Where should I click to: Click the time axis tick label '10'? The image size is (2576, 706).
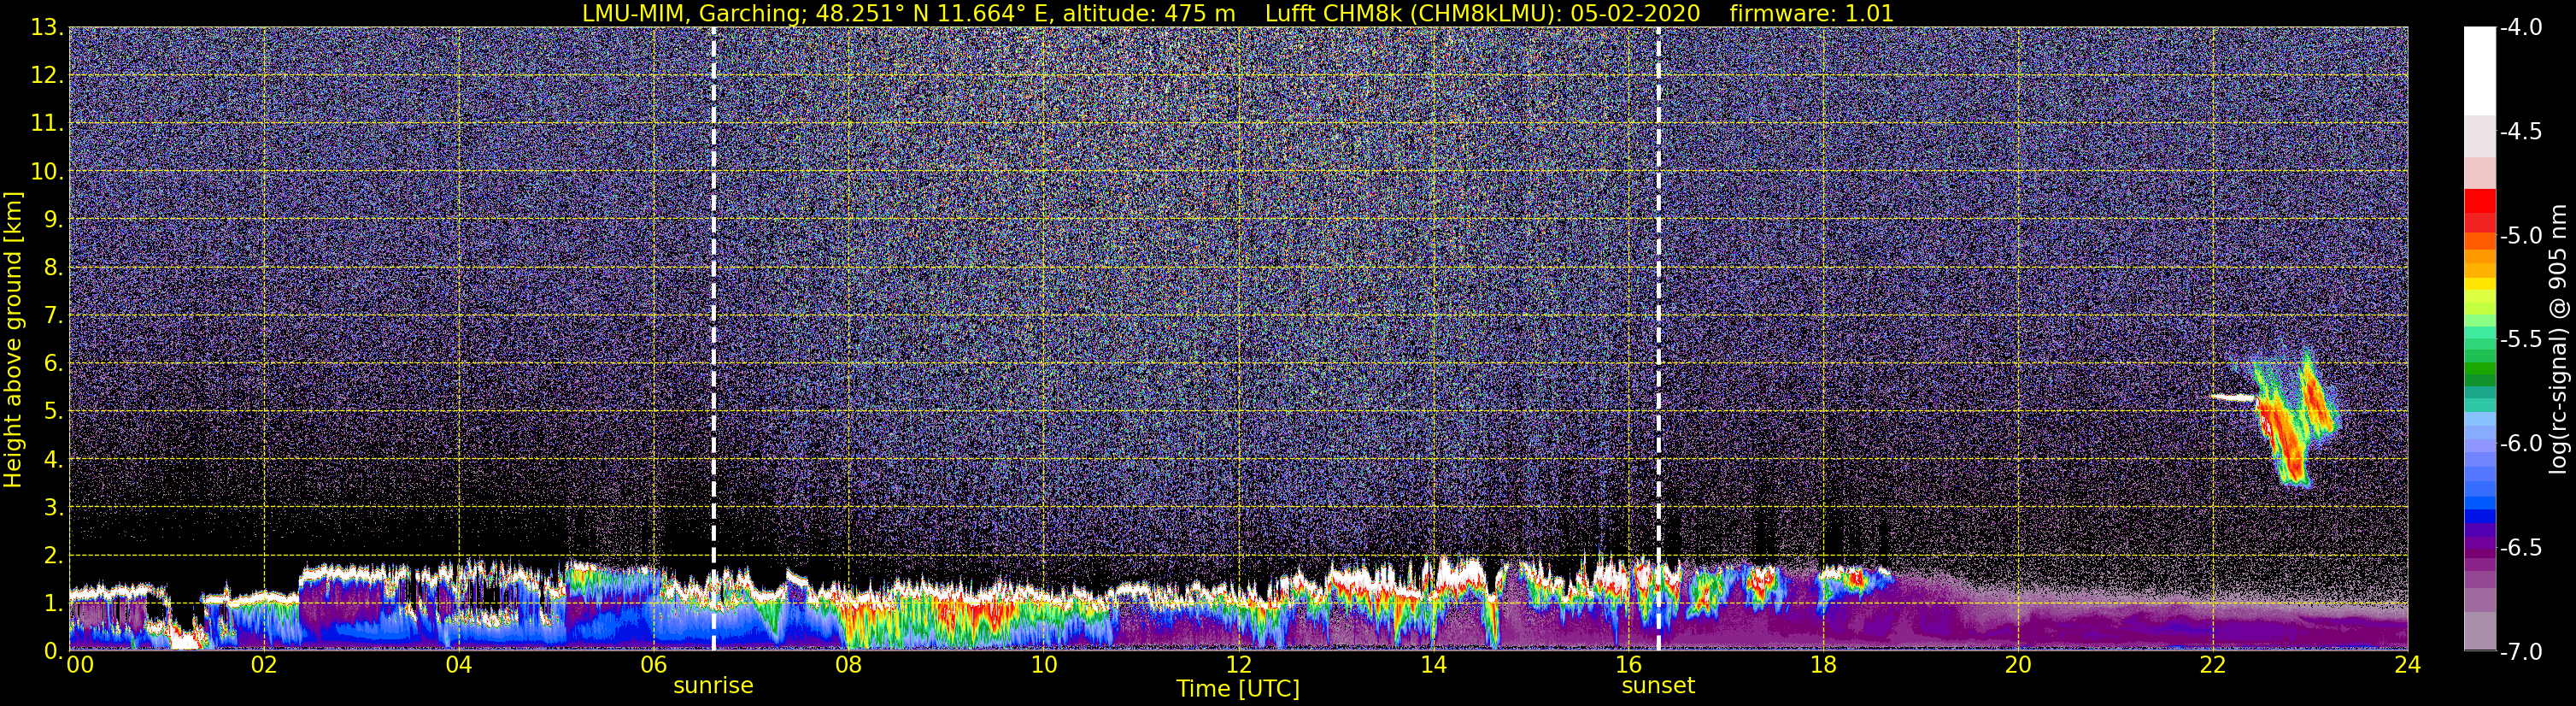[x=1043, y=665]
